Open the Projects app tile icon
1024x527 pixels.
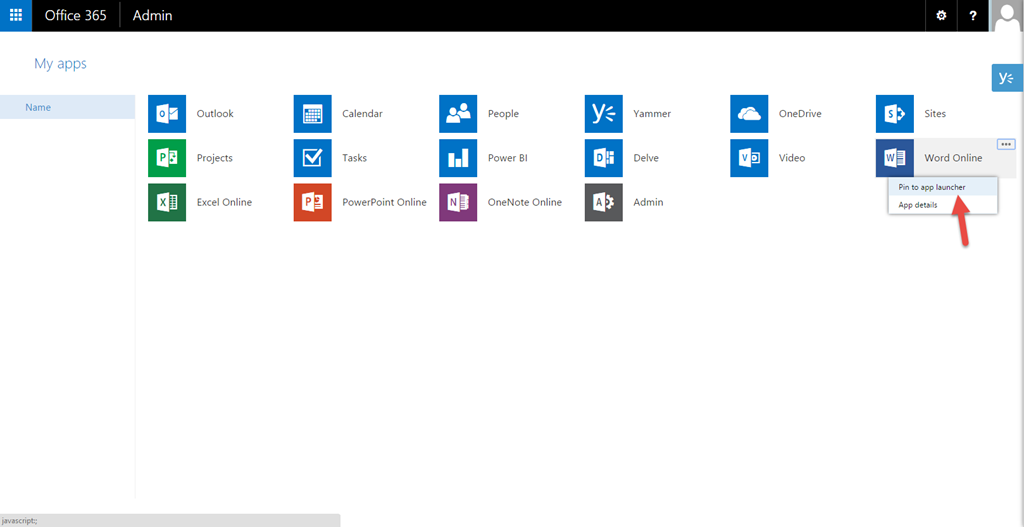[167, 158]
